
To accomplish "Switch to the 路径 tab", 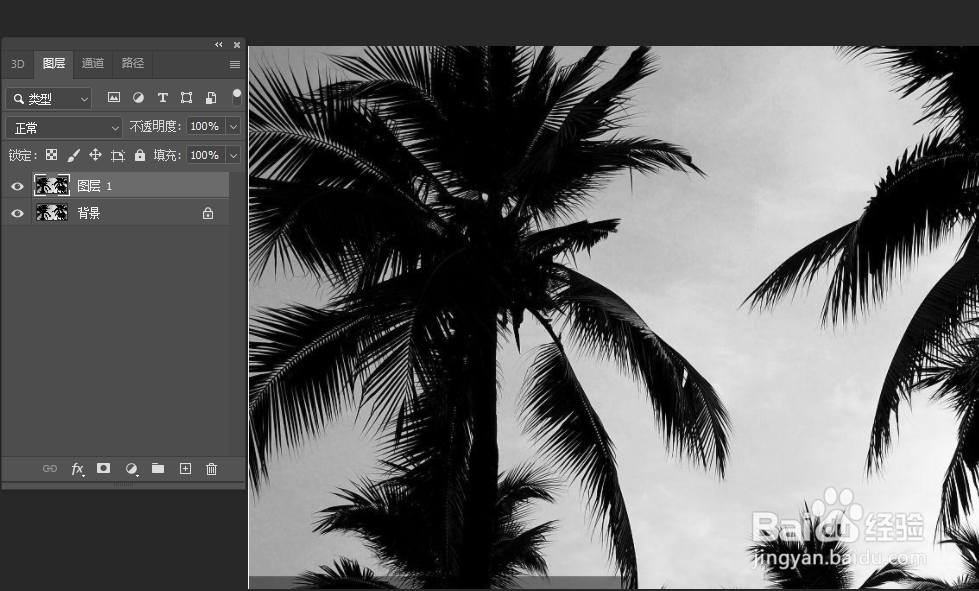I will (132, 63).
